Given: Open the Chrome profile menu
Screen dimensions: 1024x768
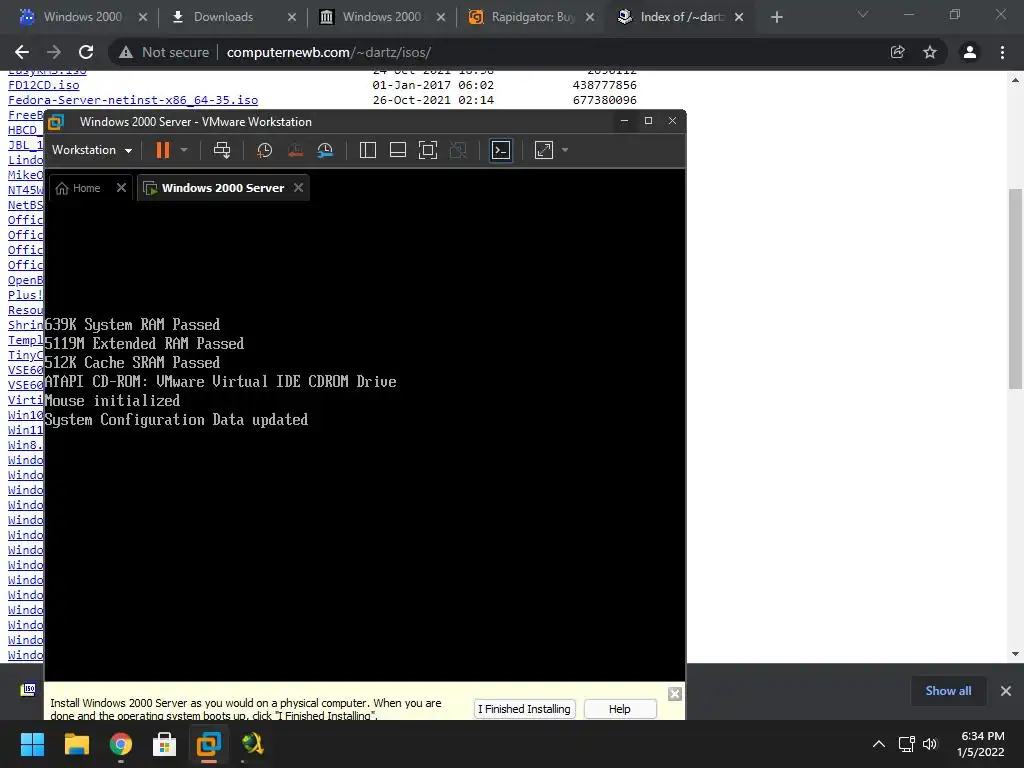Looking at the screenshot, I should (x=970, y=52).
